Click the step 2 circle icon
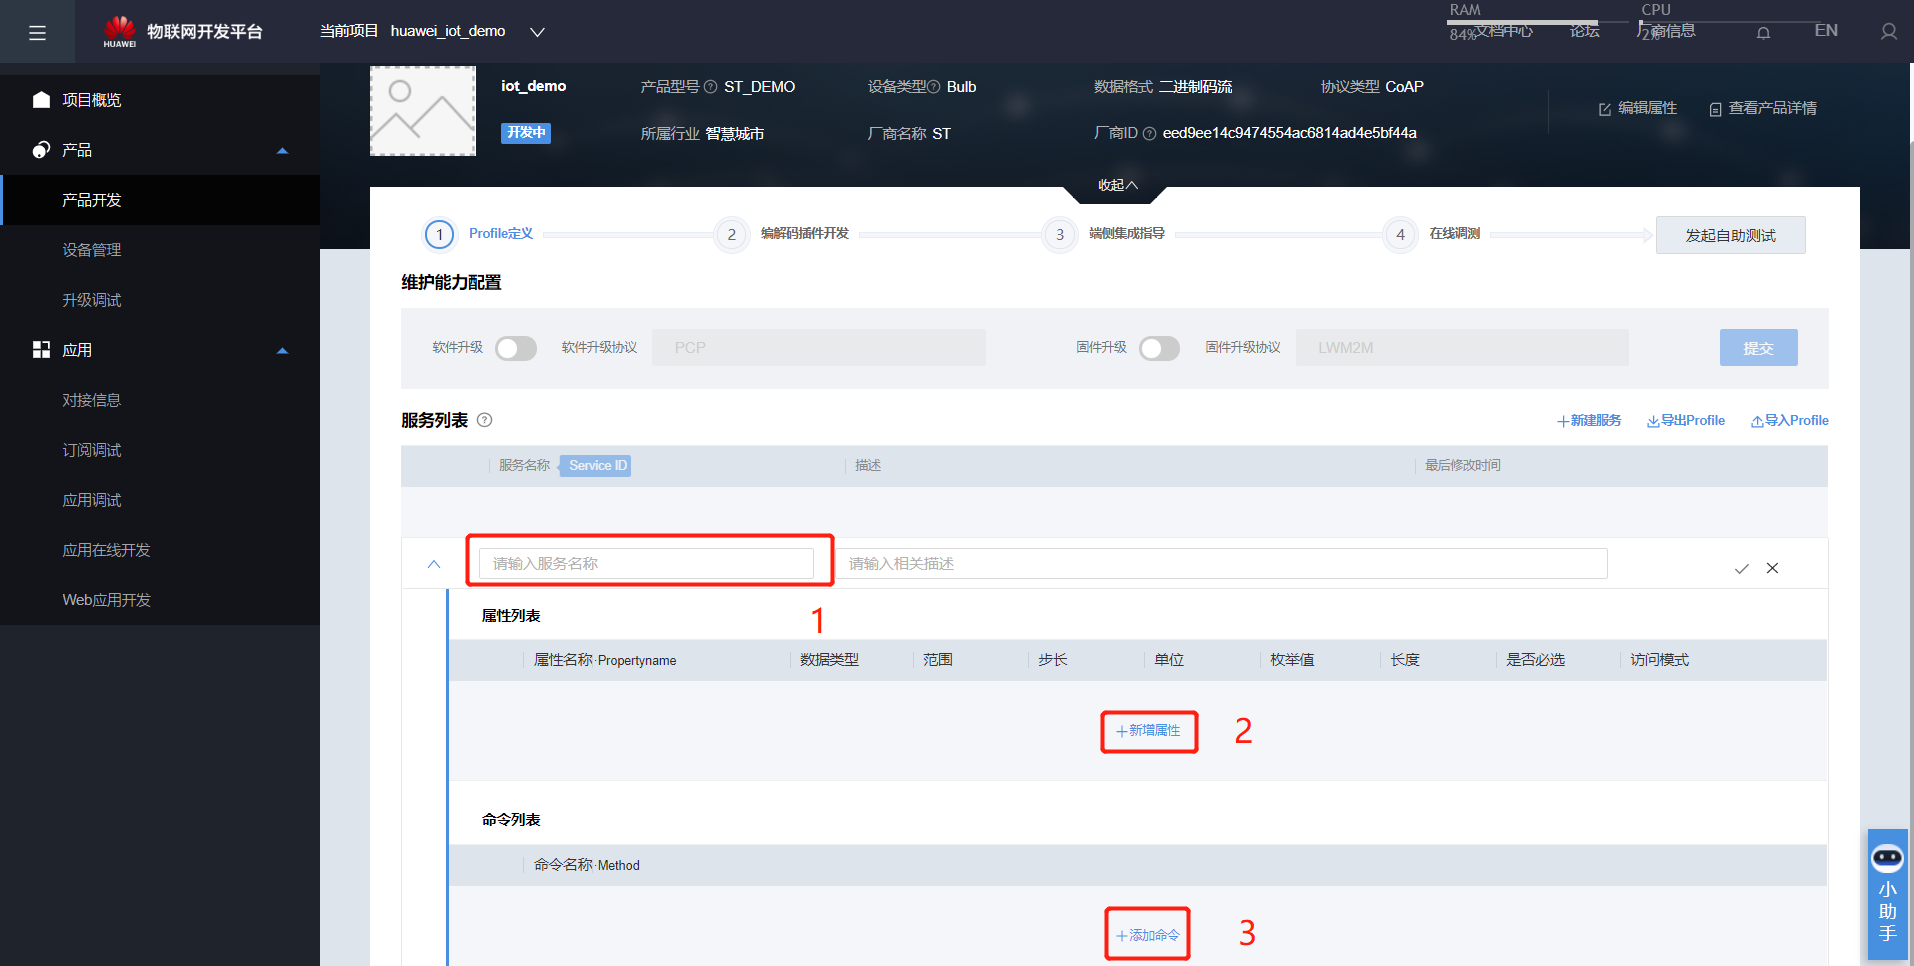This screenshot has width=1914, height=966. click(x=731, y=234)
